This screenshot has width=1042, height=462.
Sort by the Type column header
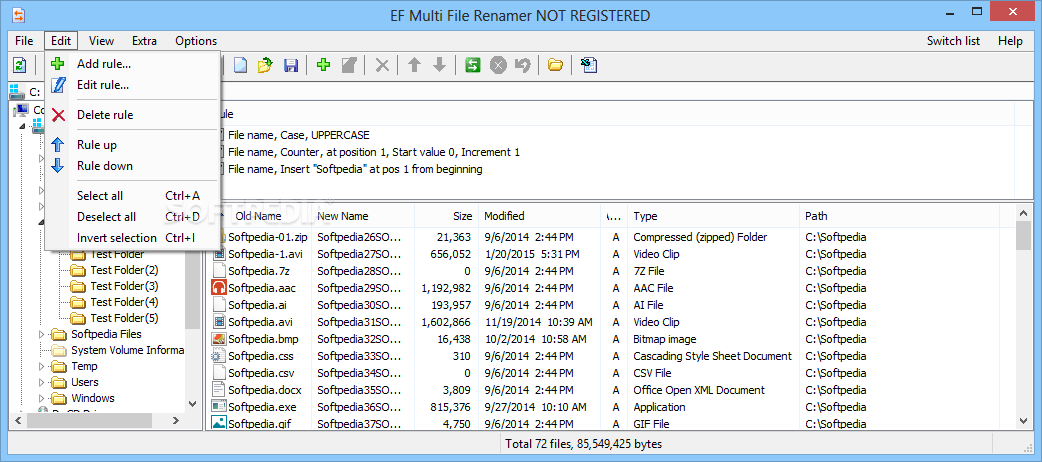pos(713,216)
